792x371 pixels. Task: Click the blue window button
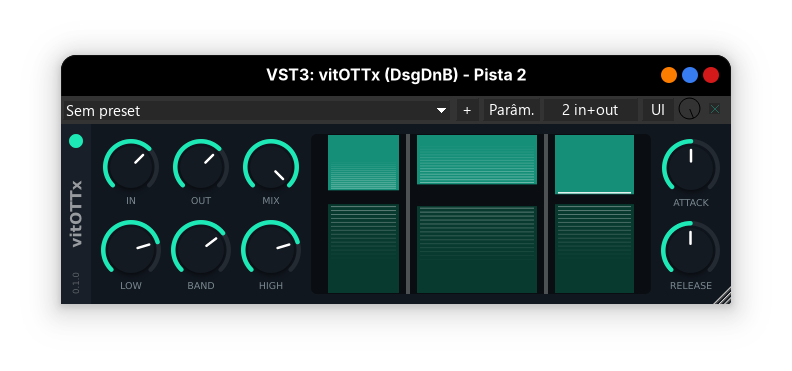[690, 75]
